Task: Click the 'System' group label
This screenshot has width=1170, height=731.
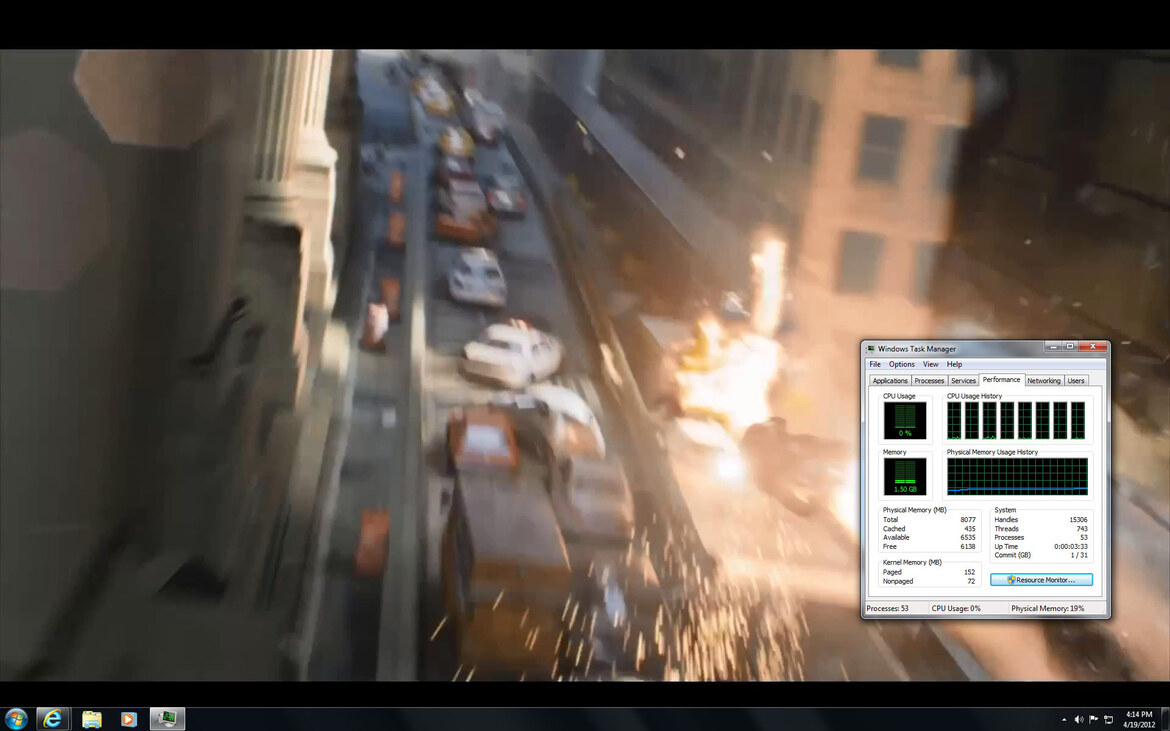Action: pyautogui.click(x=1005, y=509)
